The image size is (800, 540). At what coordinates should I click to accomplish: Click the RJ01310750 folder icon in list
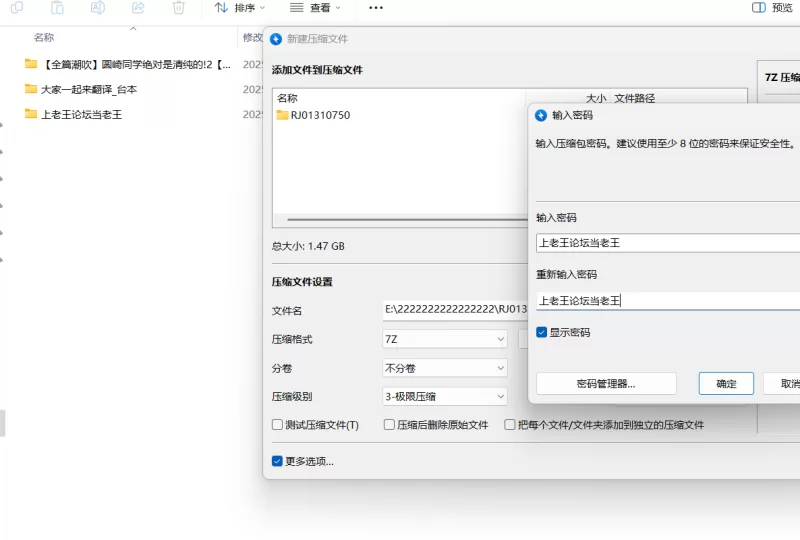pyautogui.click(x=283, y=115)
